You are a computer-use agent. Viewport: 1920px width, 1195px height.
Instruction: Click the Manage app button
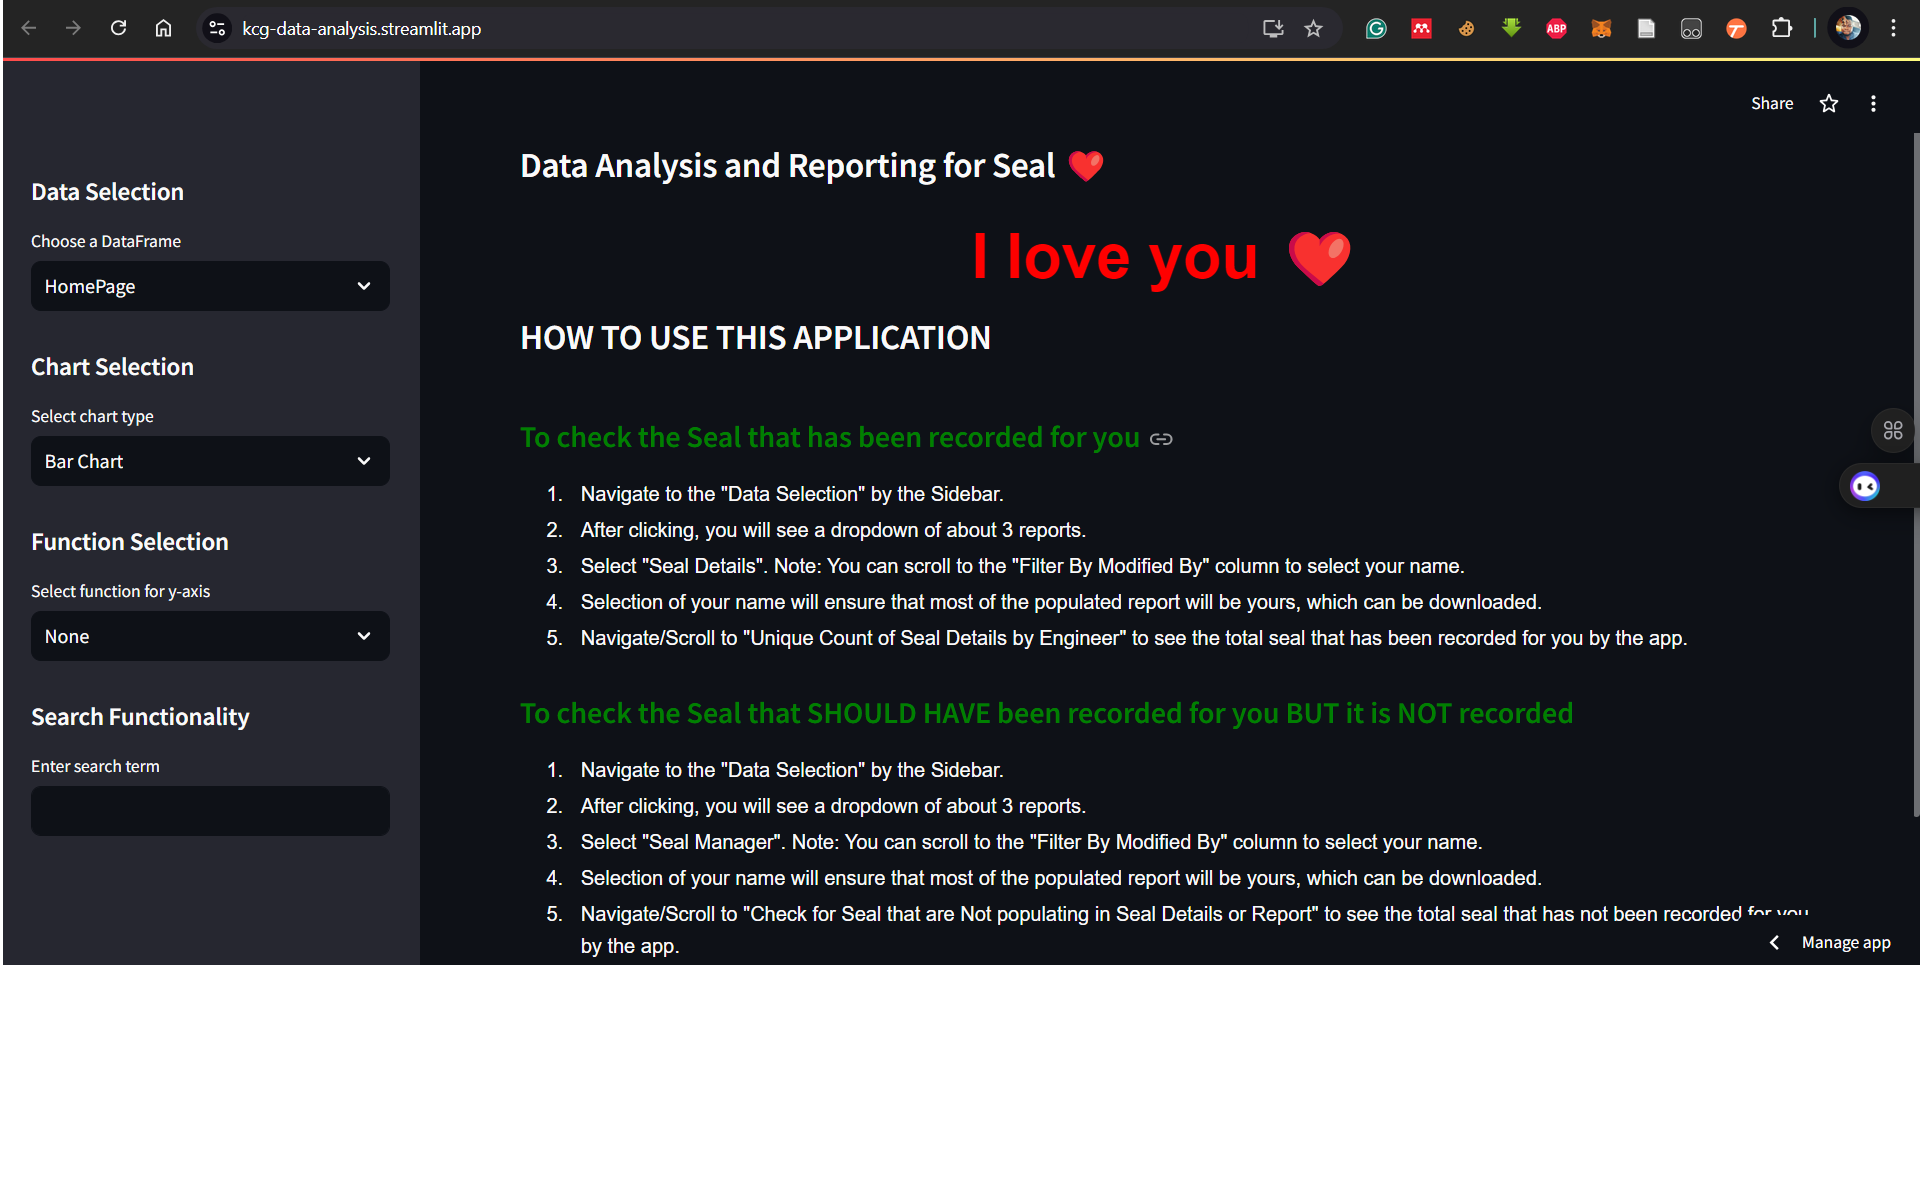pyautogui.click(x=1845, y=942)
